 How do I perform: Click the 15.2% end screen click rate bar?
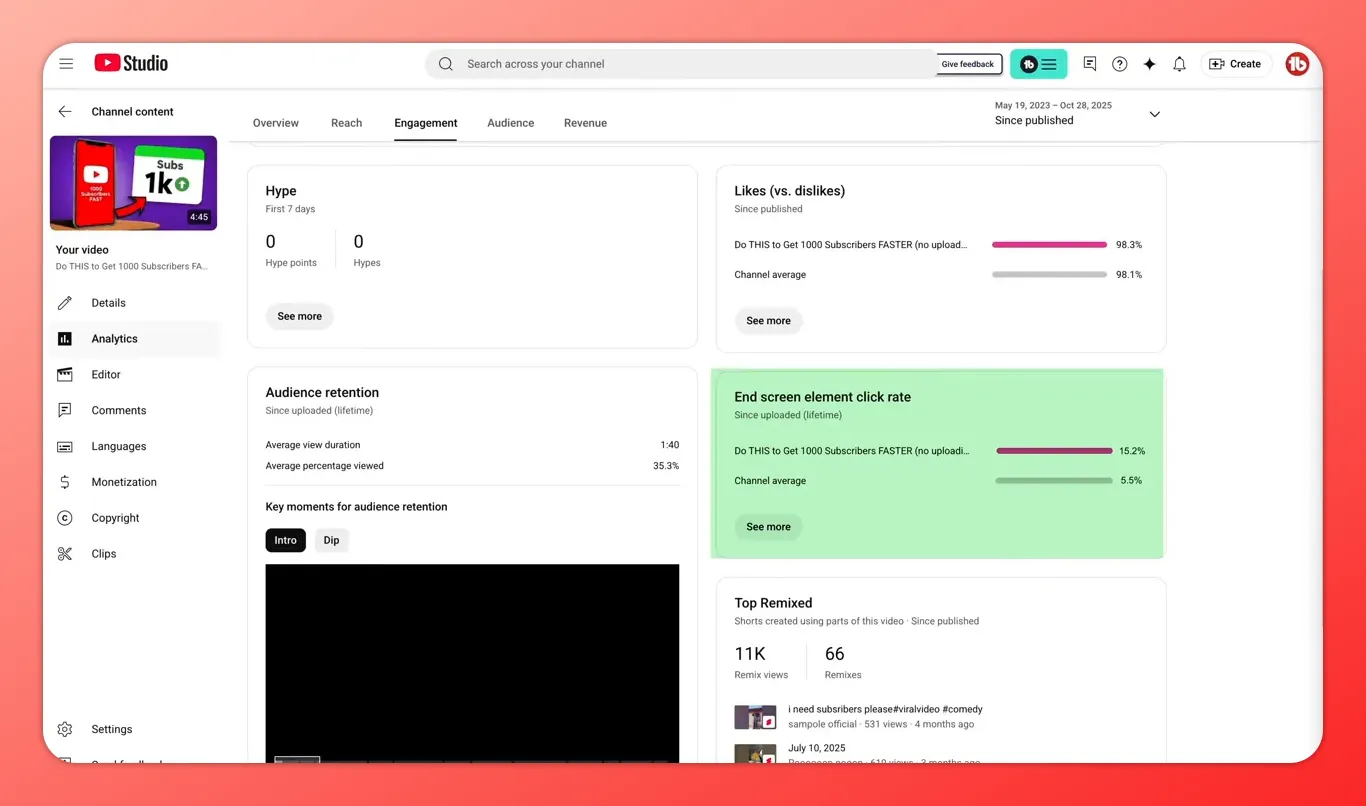point(1054,451)
